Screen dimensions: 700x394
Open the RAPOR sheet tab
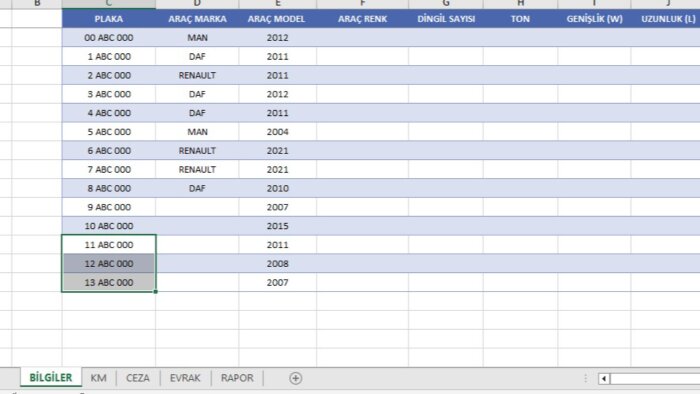237,378
